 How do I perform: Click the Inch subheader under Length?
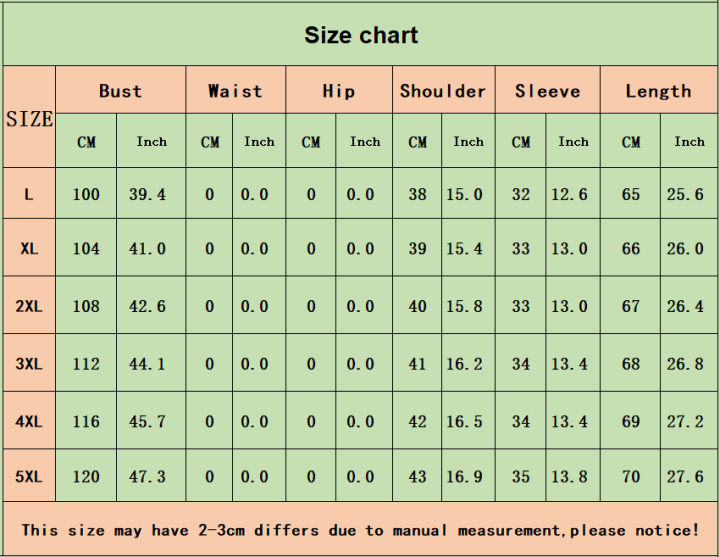click(x=689, y=141)
